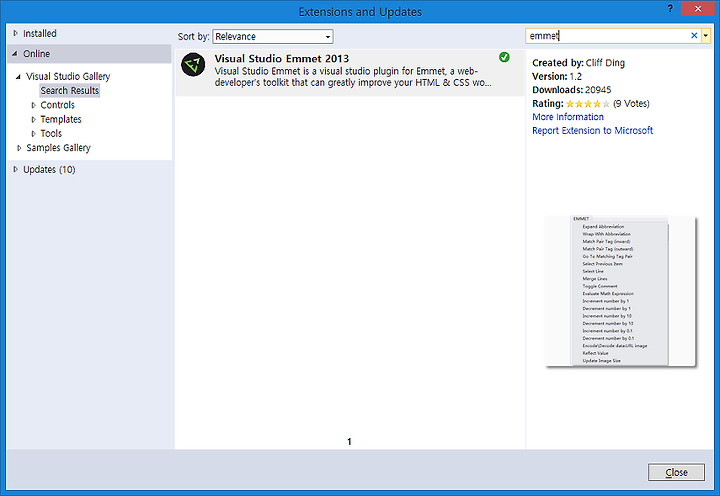This screenshot has height=496, width=720.
Task: Collapse the Online category
Action: 15,54
